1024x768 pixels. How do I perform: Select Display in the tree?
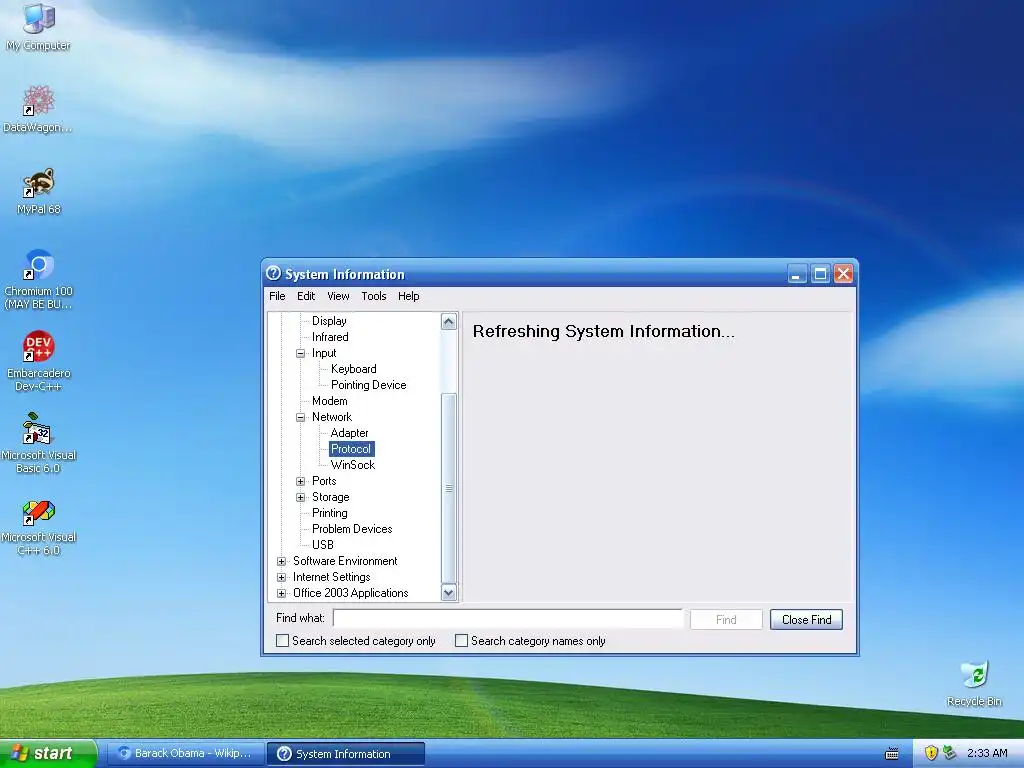[329, 321]
